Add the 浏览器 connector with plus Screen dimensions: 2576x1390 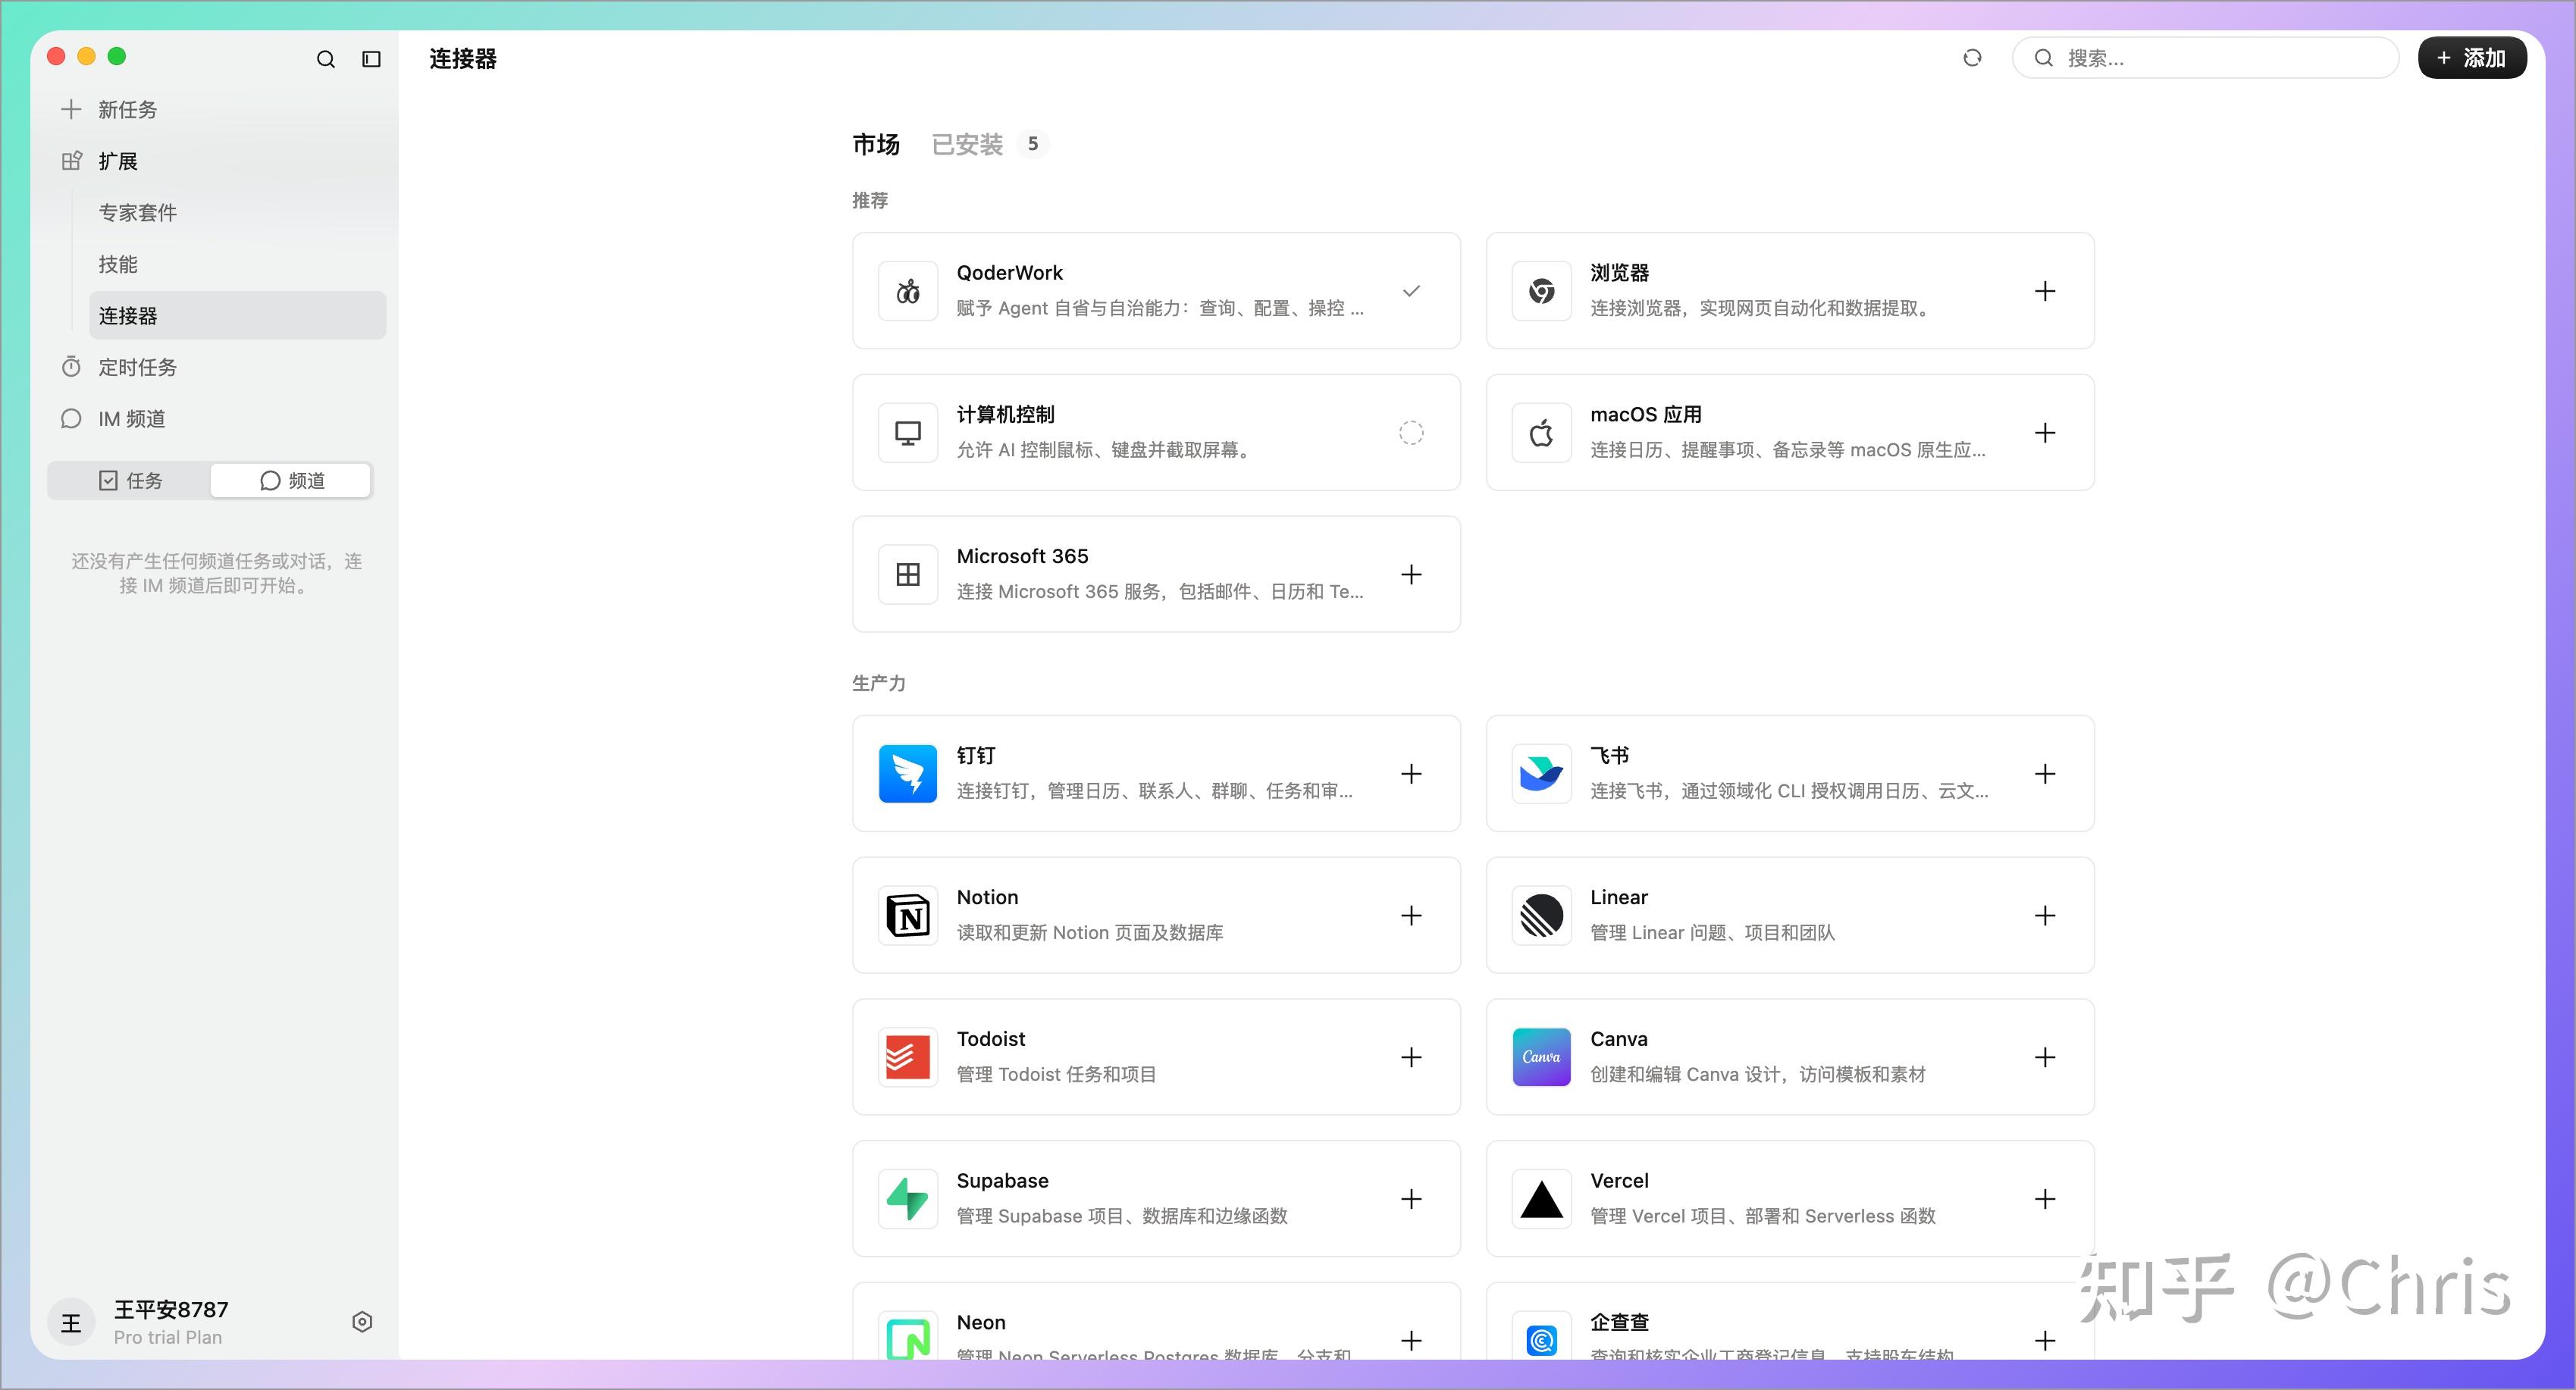(2045, 291)
